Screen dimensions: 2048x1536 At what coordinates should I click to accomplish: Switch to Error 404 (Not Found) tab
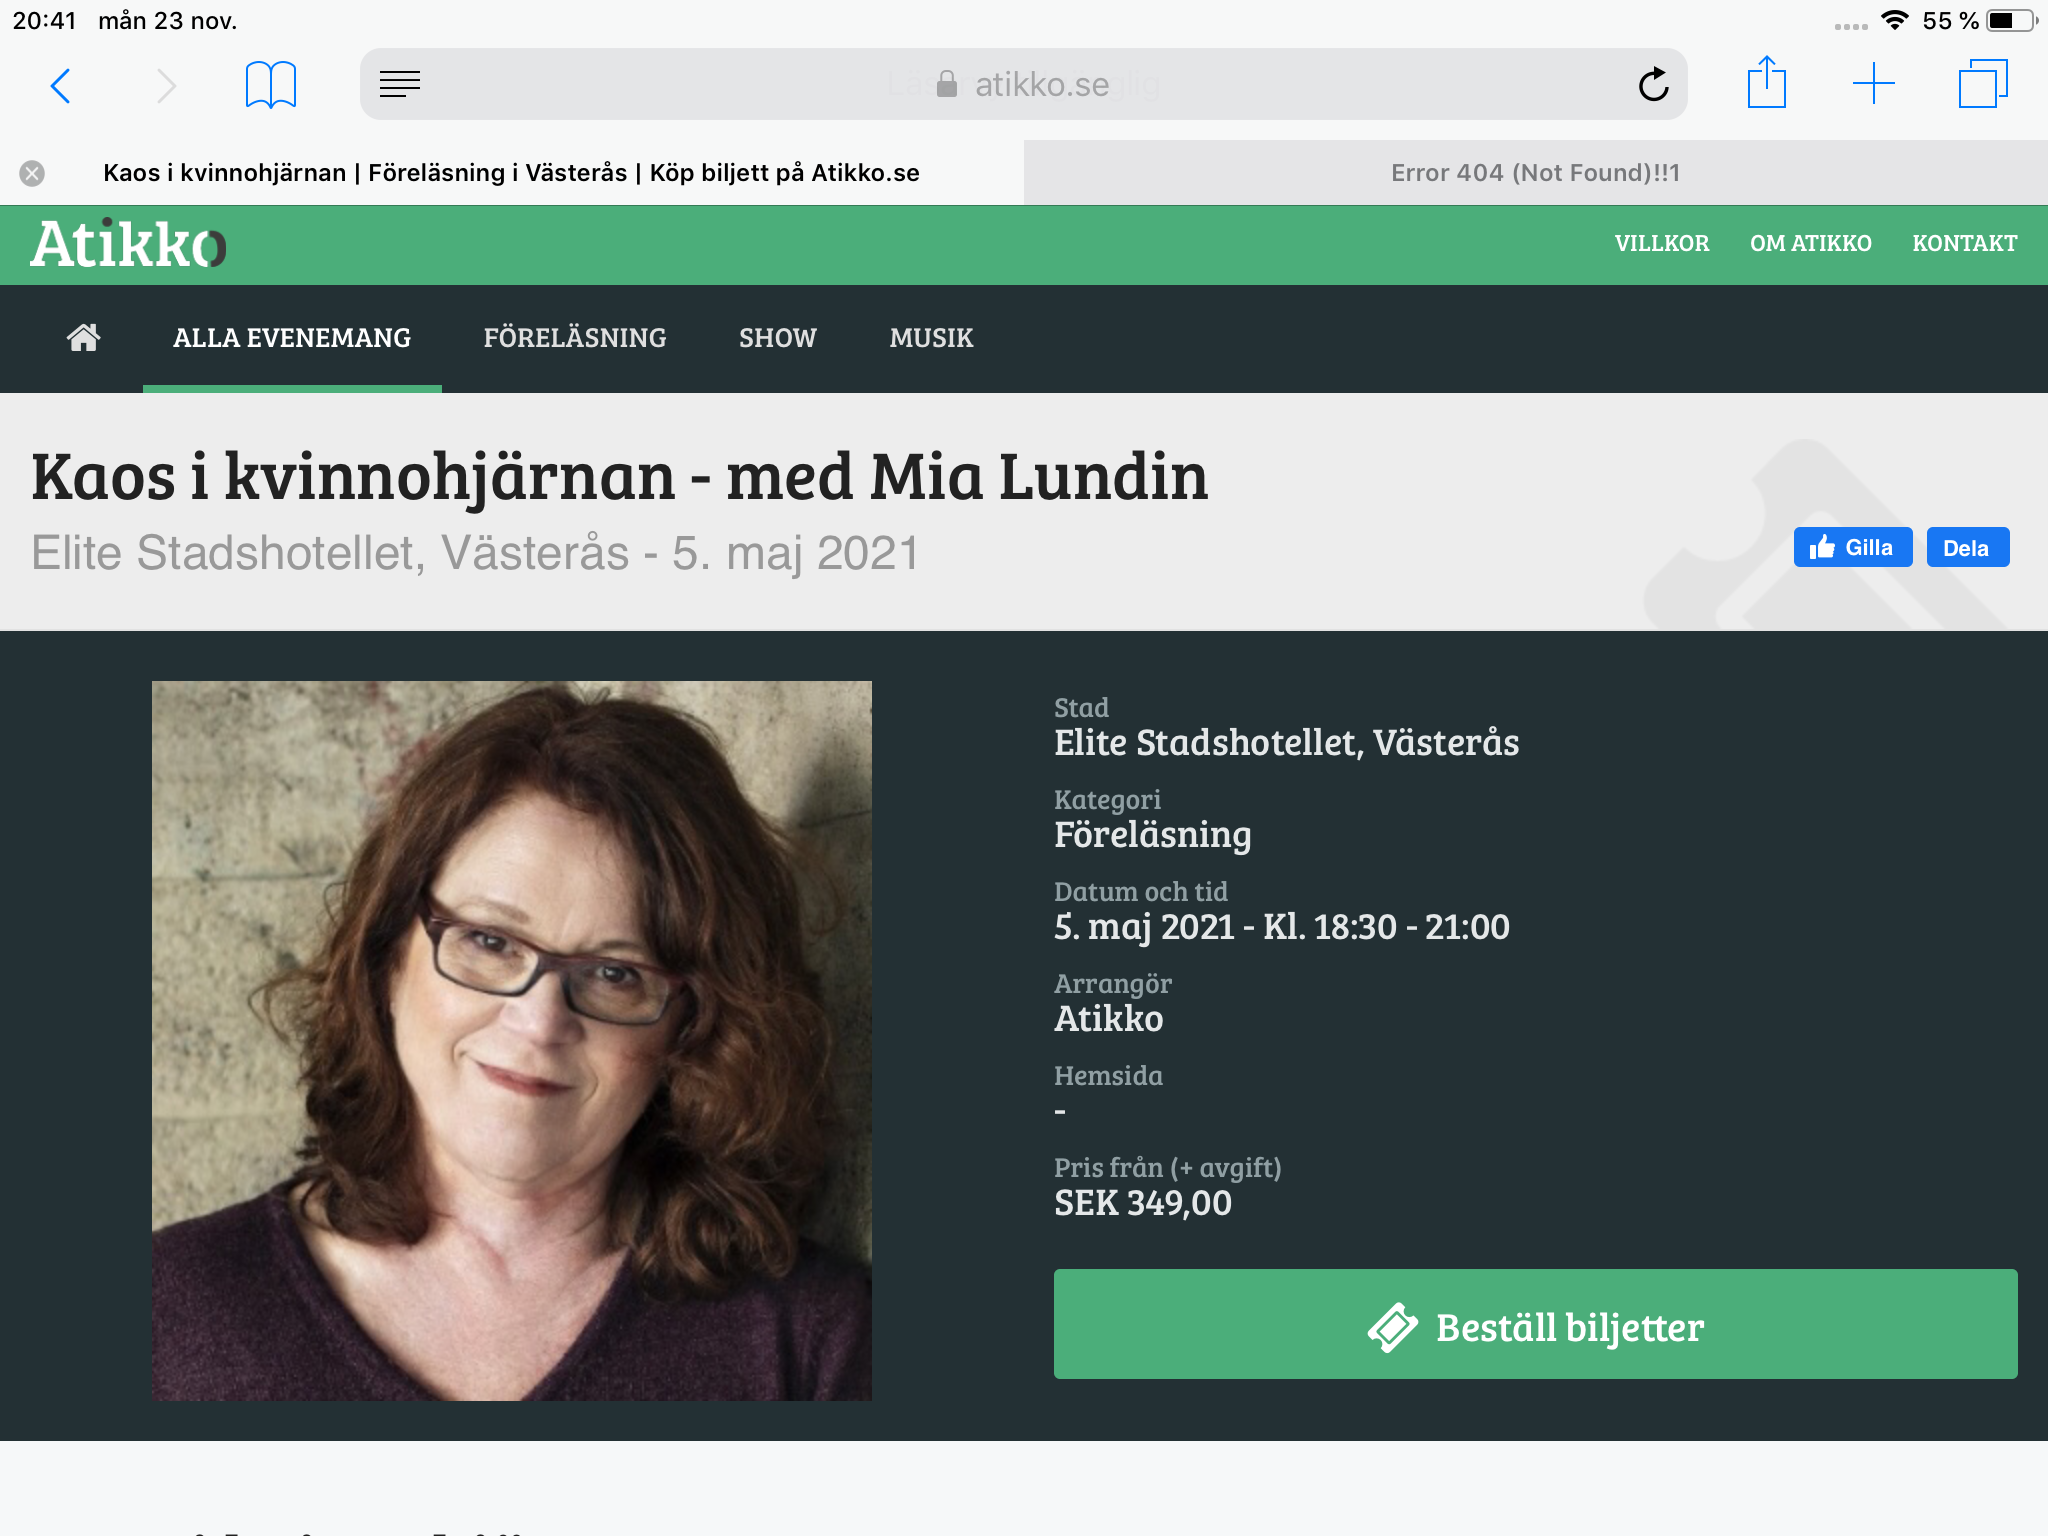[x=1536, y=173]
